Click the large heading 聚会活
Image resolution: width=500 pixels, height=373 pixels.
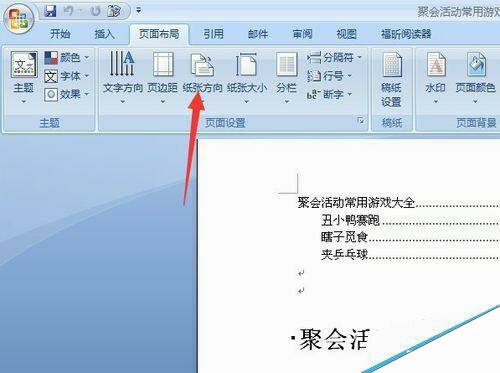pos(334,339)
